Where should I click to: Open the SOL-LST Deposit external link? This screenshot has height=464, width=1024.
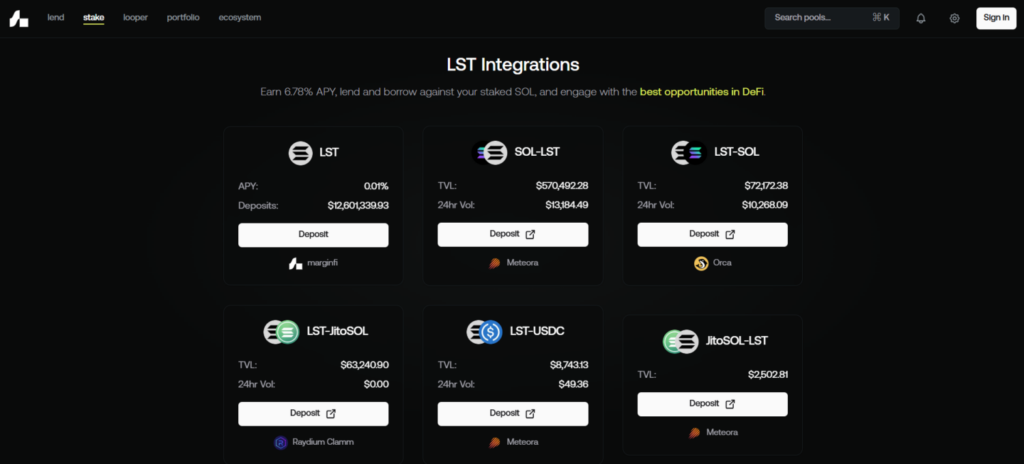click(512, 235)
